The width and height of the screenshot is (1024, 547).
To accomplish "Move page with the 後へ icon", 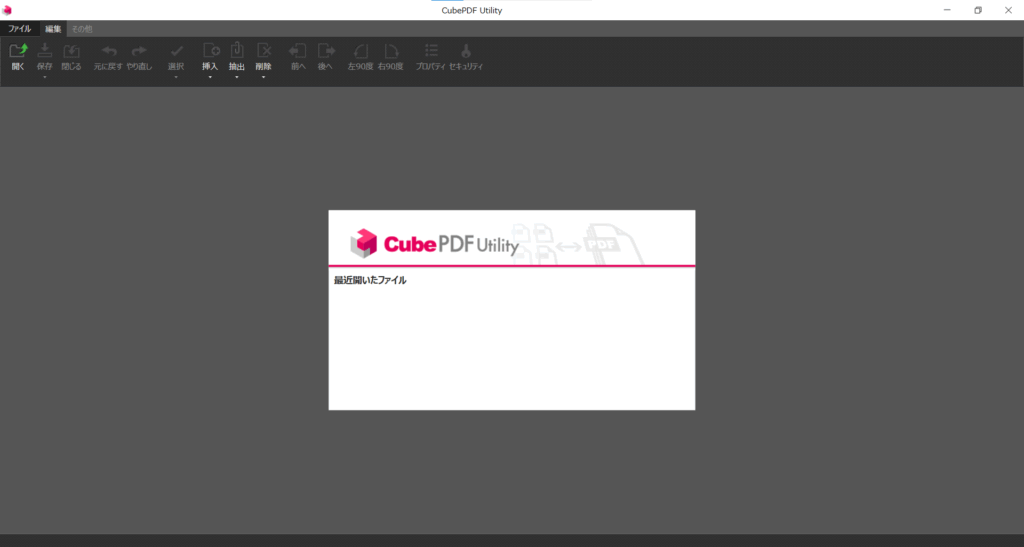I will point(325,51).
